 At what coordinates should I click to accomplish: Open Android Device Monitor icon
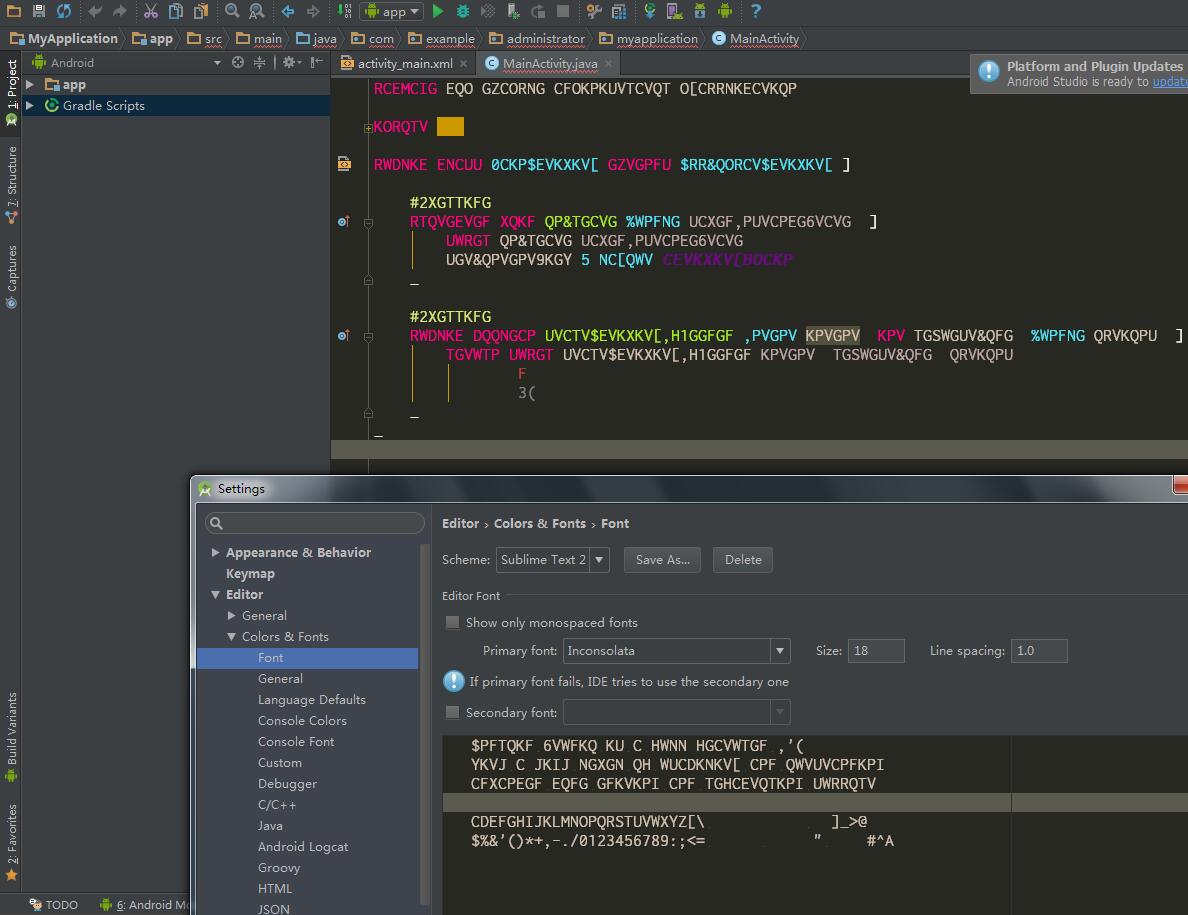[x=725, y=11]
